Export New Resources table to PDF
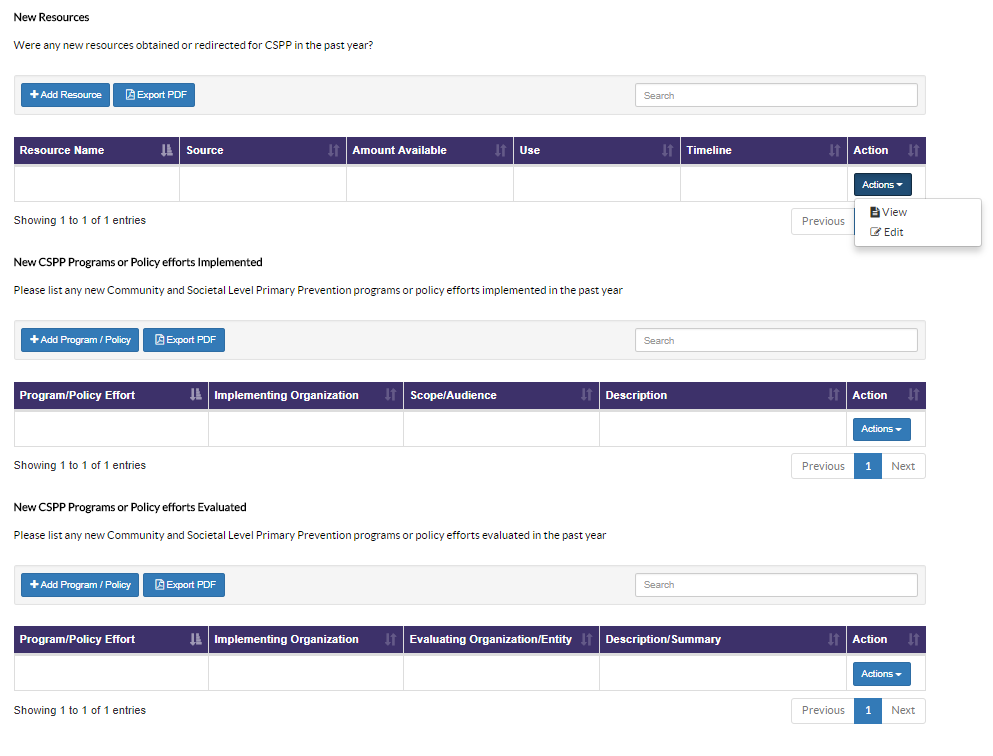Image resolution: width=993 pixels, height=756 pixels. [154, 95]
